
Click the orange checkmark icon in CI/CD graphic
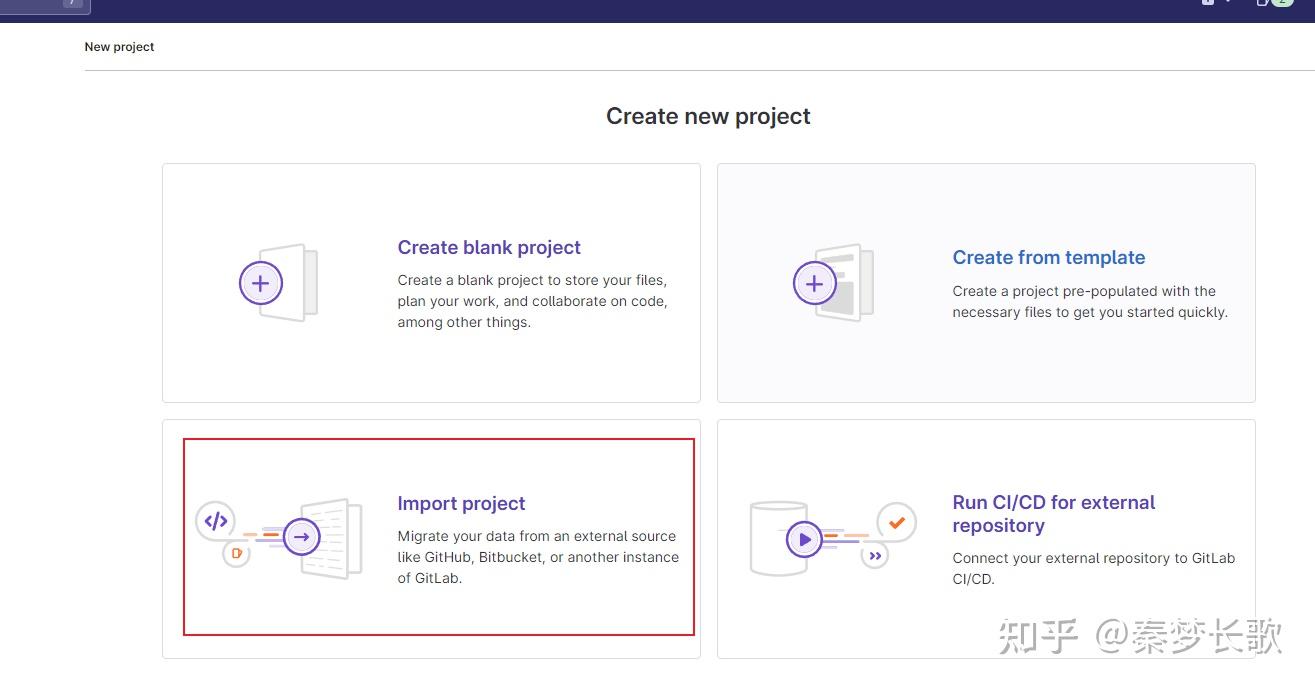coord(896,521)
